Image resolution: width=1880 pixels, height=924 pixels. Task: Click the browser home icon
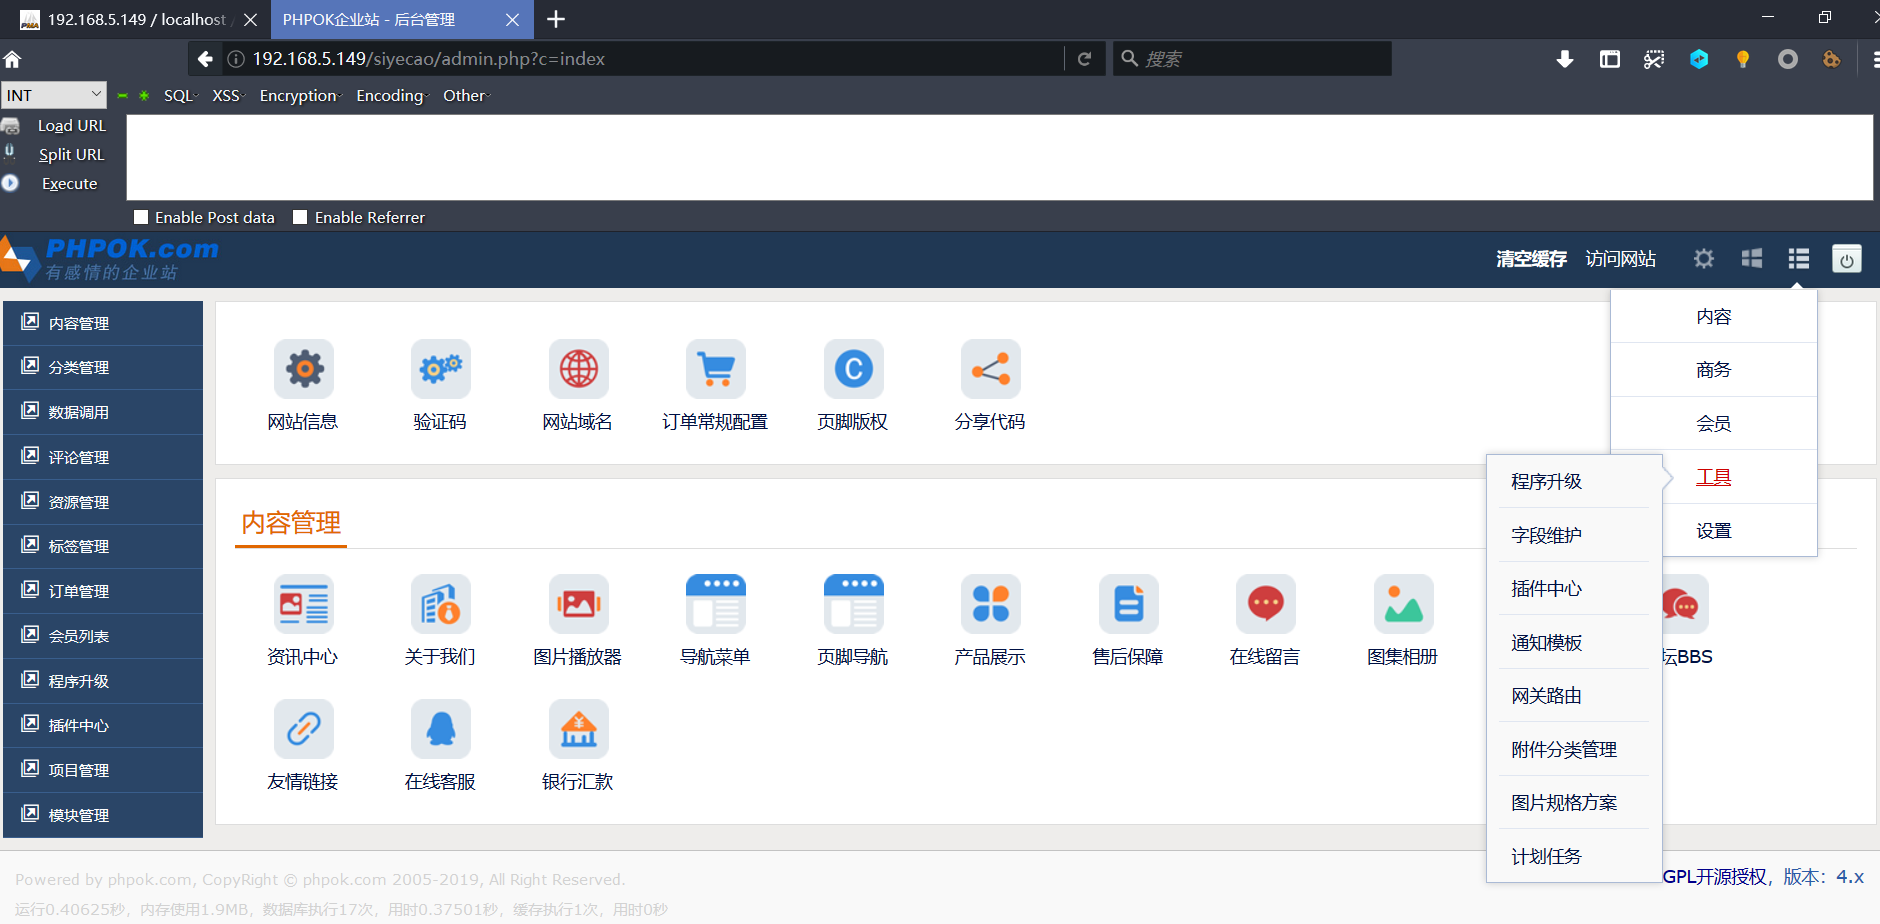12,59
